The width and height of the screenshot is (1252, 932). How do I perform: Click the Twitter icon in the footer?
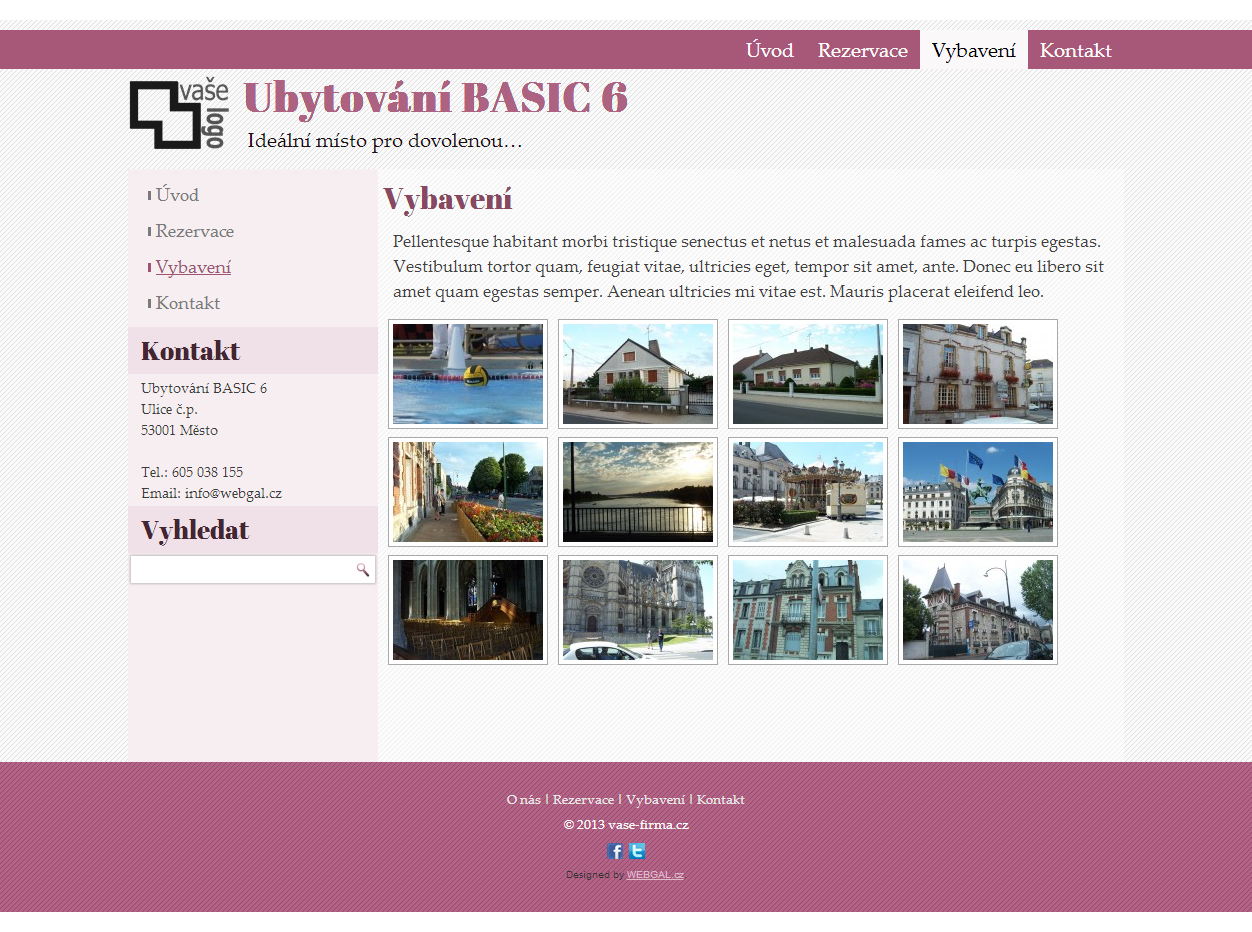pyautogui.click(x=637, y=852)
